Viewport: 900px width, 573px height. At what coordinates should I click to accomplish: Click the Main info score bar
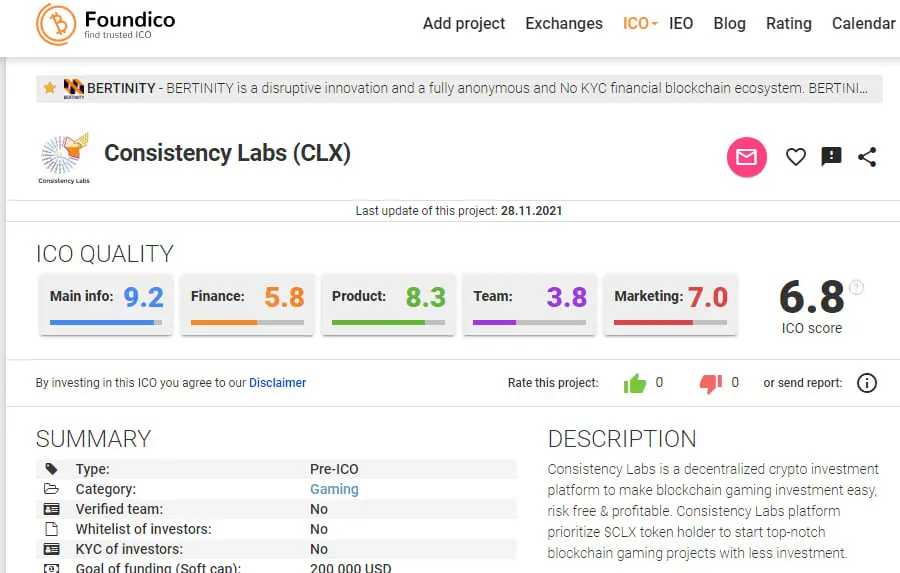[106, 323]
